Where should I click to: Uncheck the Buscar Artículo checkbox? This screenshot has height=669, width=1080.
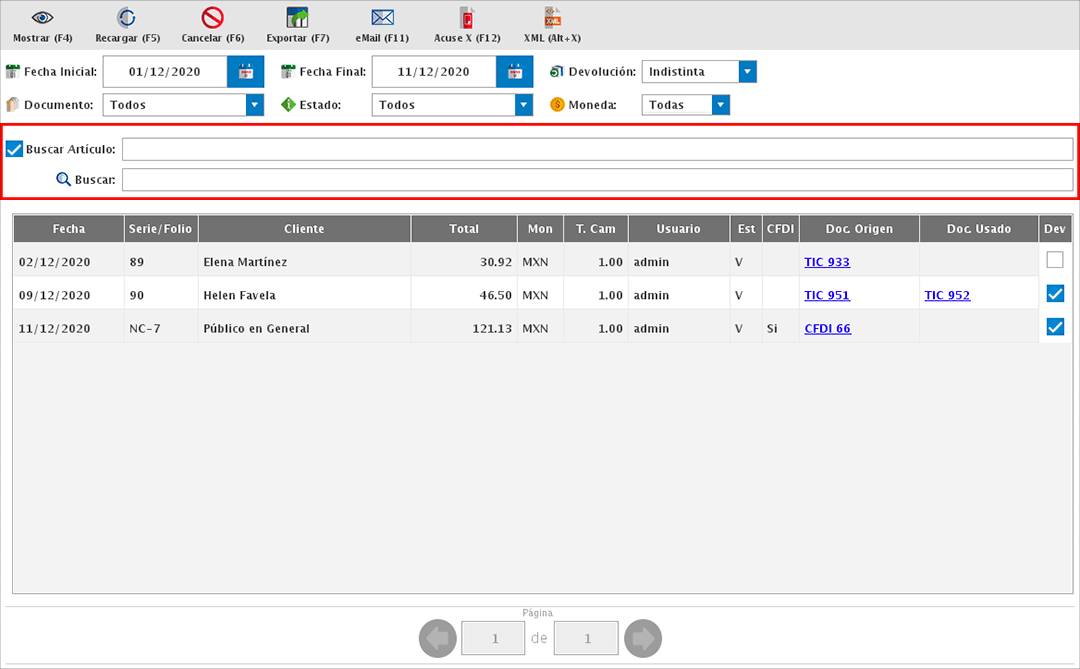14,149
